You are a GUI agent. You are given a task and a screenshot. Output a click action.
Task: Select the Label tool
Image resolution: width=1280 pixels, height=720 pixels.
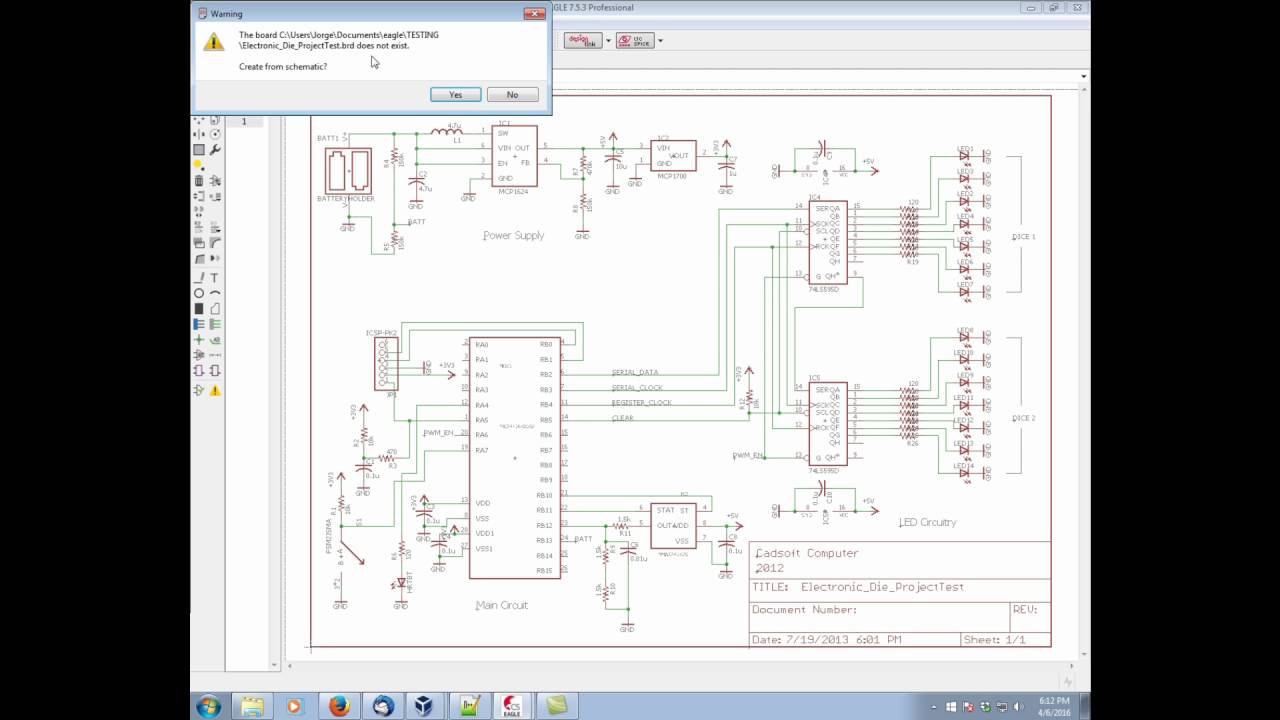pyautogui.click(x=215, y=339)
